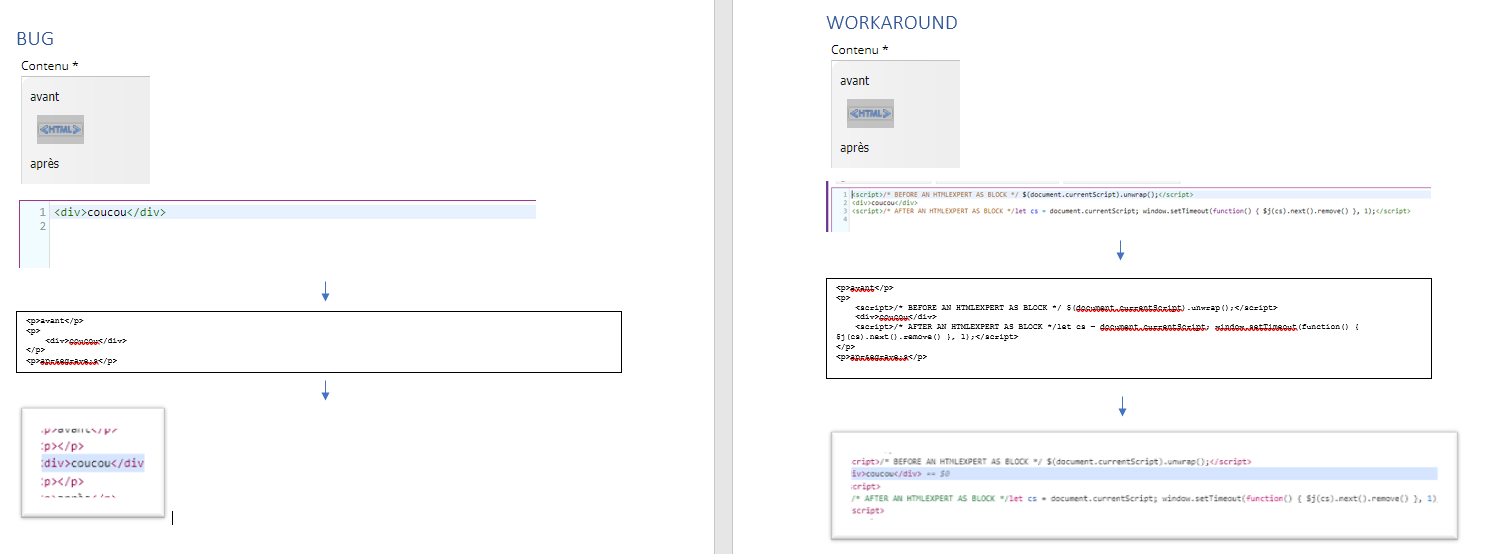Click the "Contenu *" label under WORKAROUND
Screen dimensions: 1486x554
(859, 50)
